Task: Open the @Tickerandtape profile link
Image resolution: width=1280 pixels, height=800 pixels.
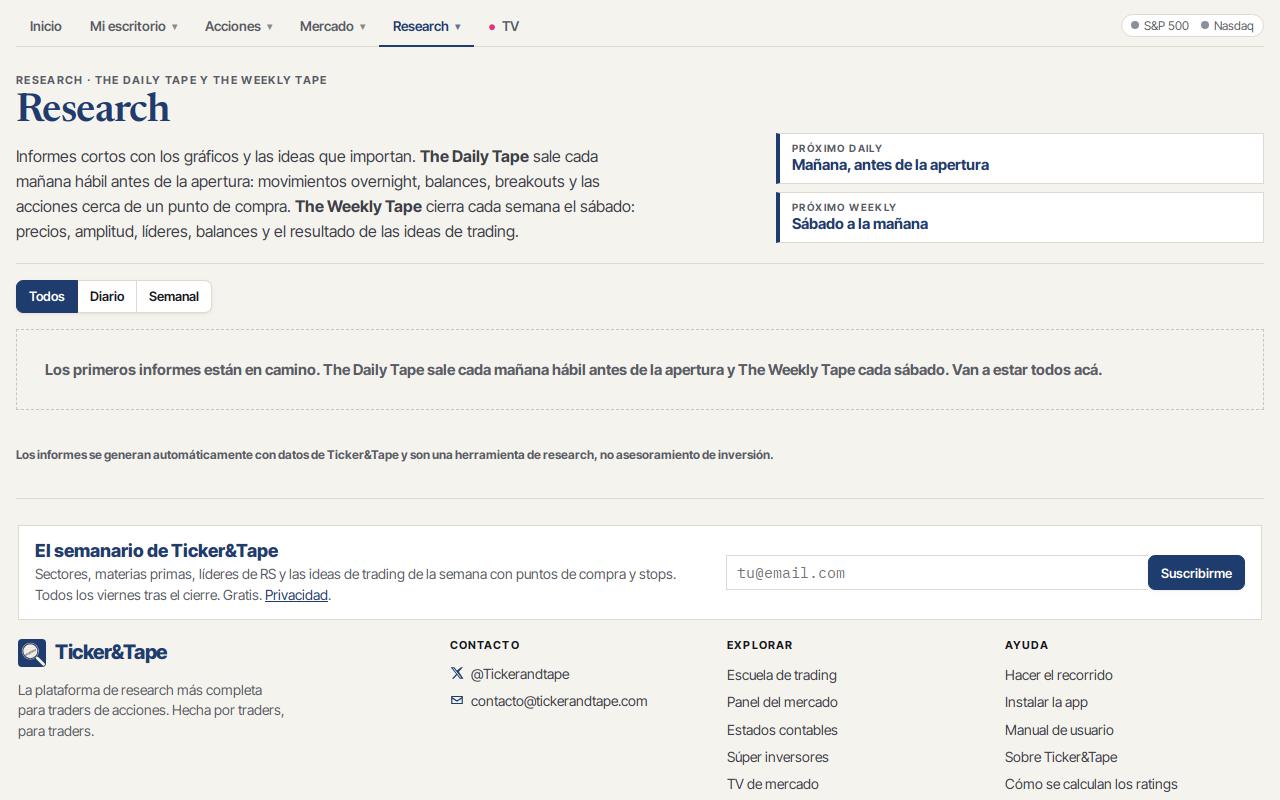Action: click(x=520, y=674)
